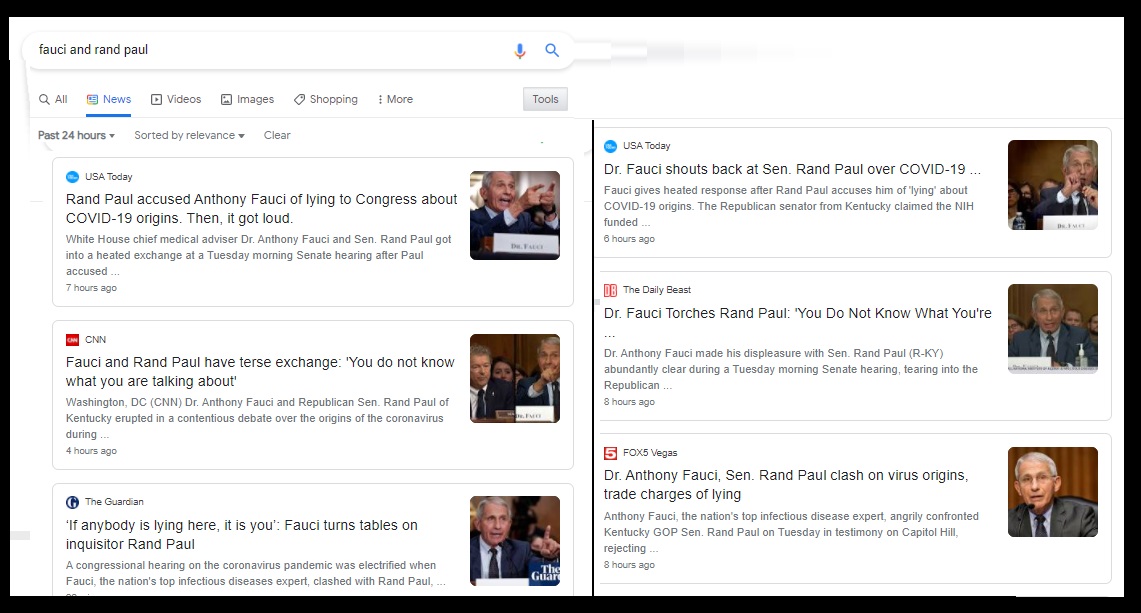Expand the More search options menu
Image resolution: width=1141 pixels, height=613 pixels.
click(x=395, y=100)
